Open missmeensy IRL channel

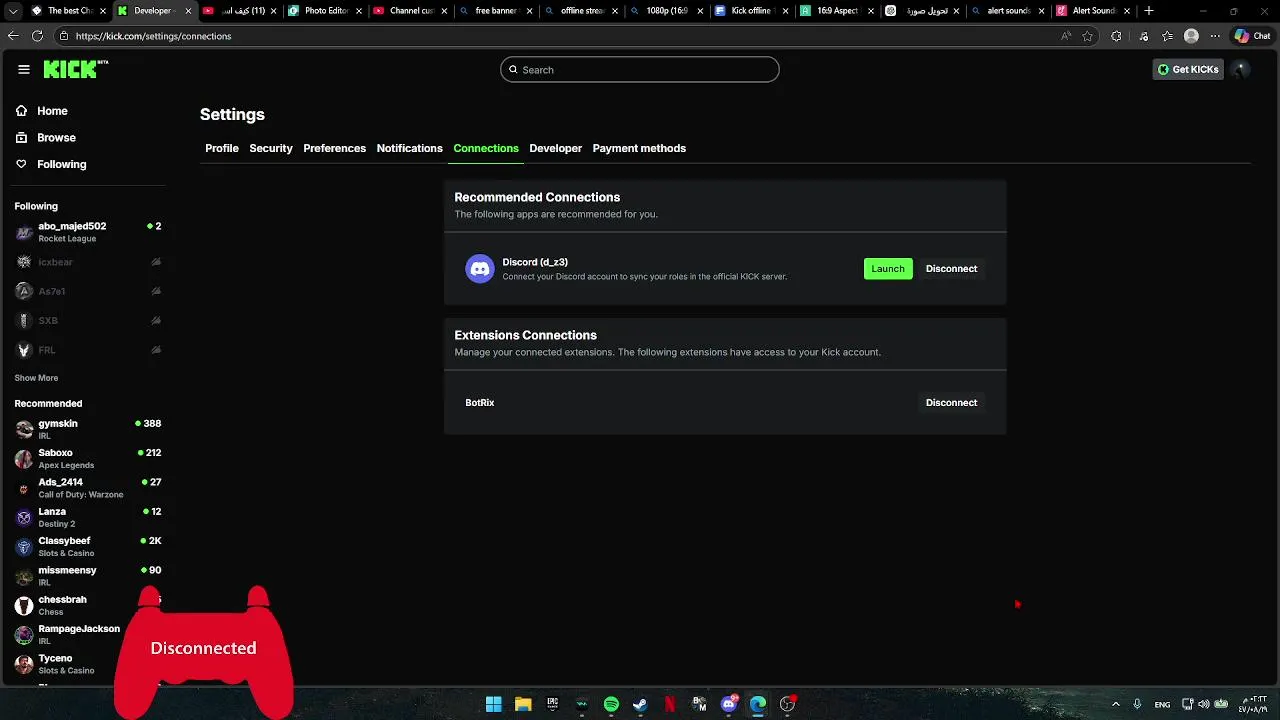88,576
